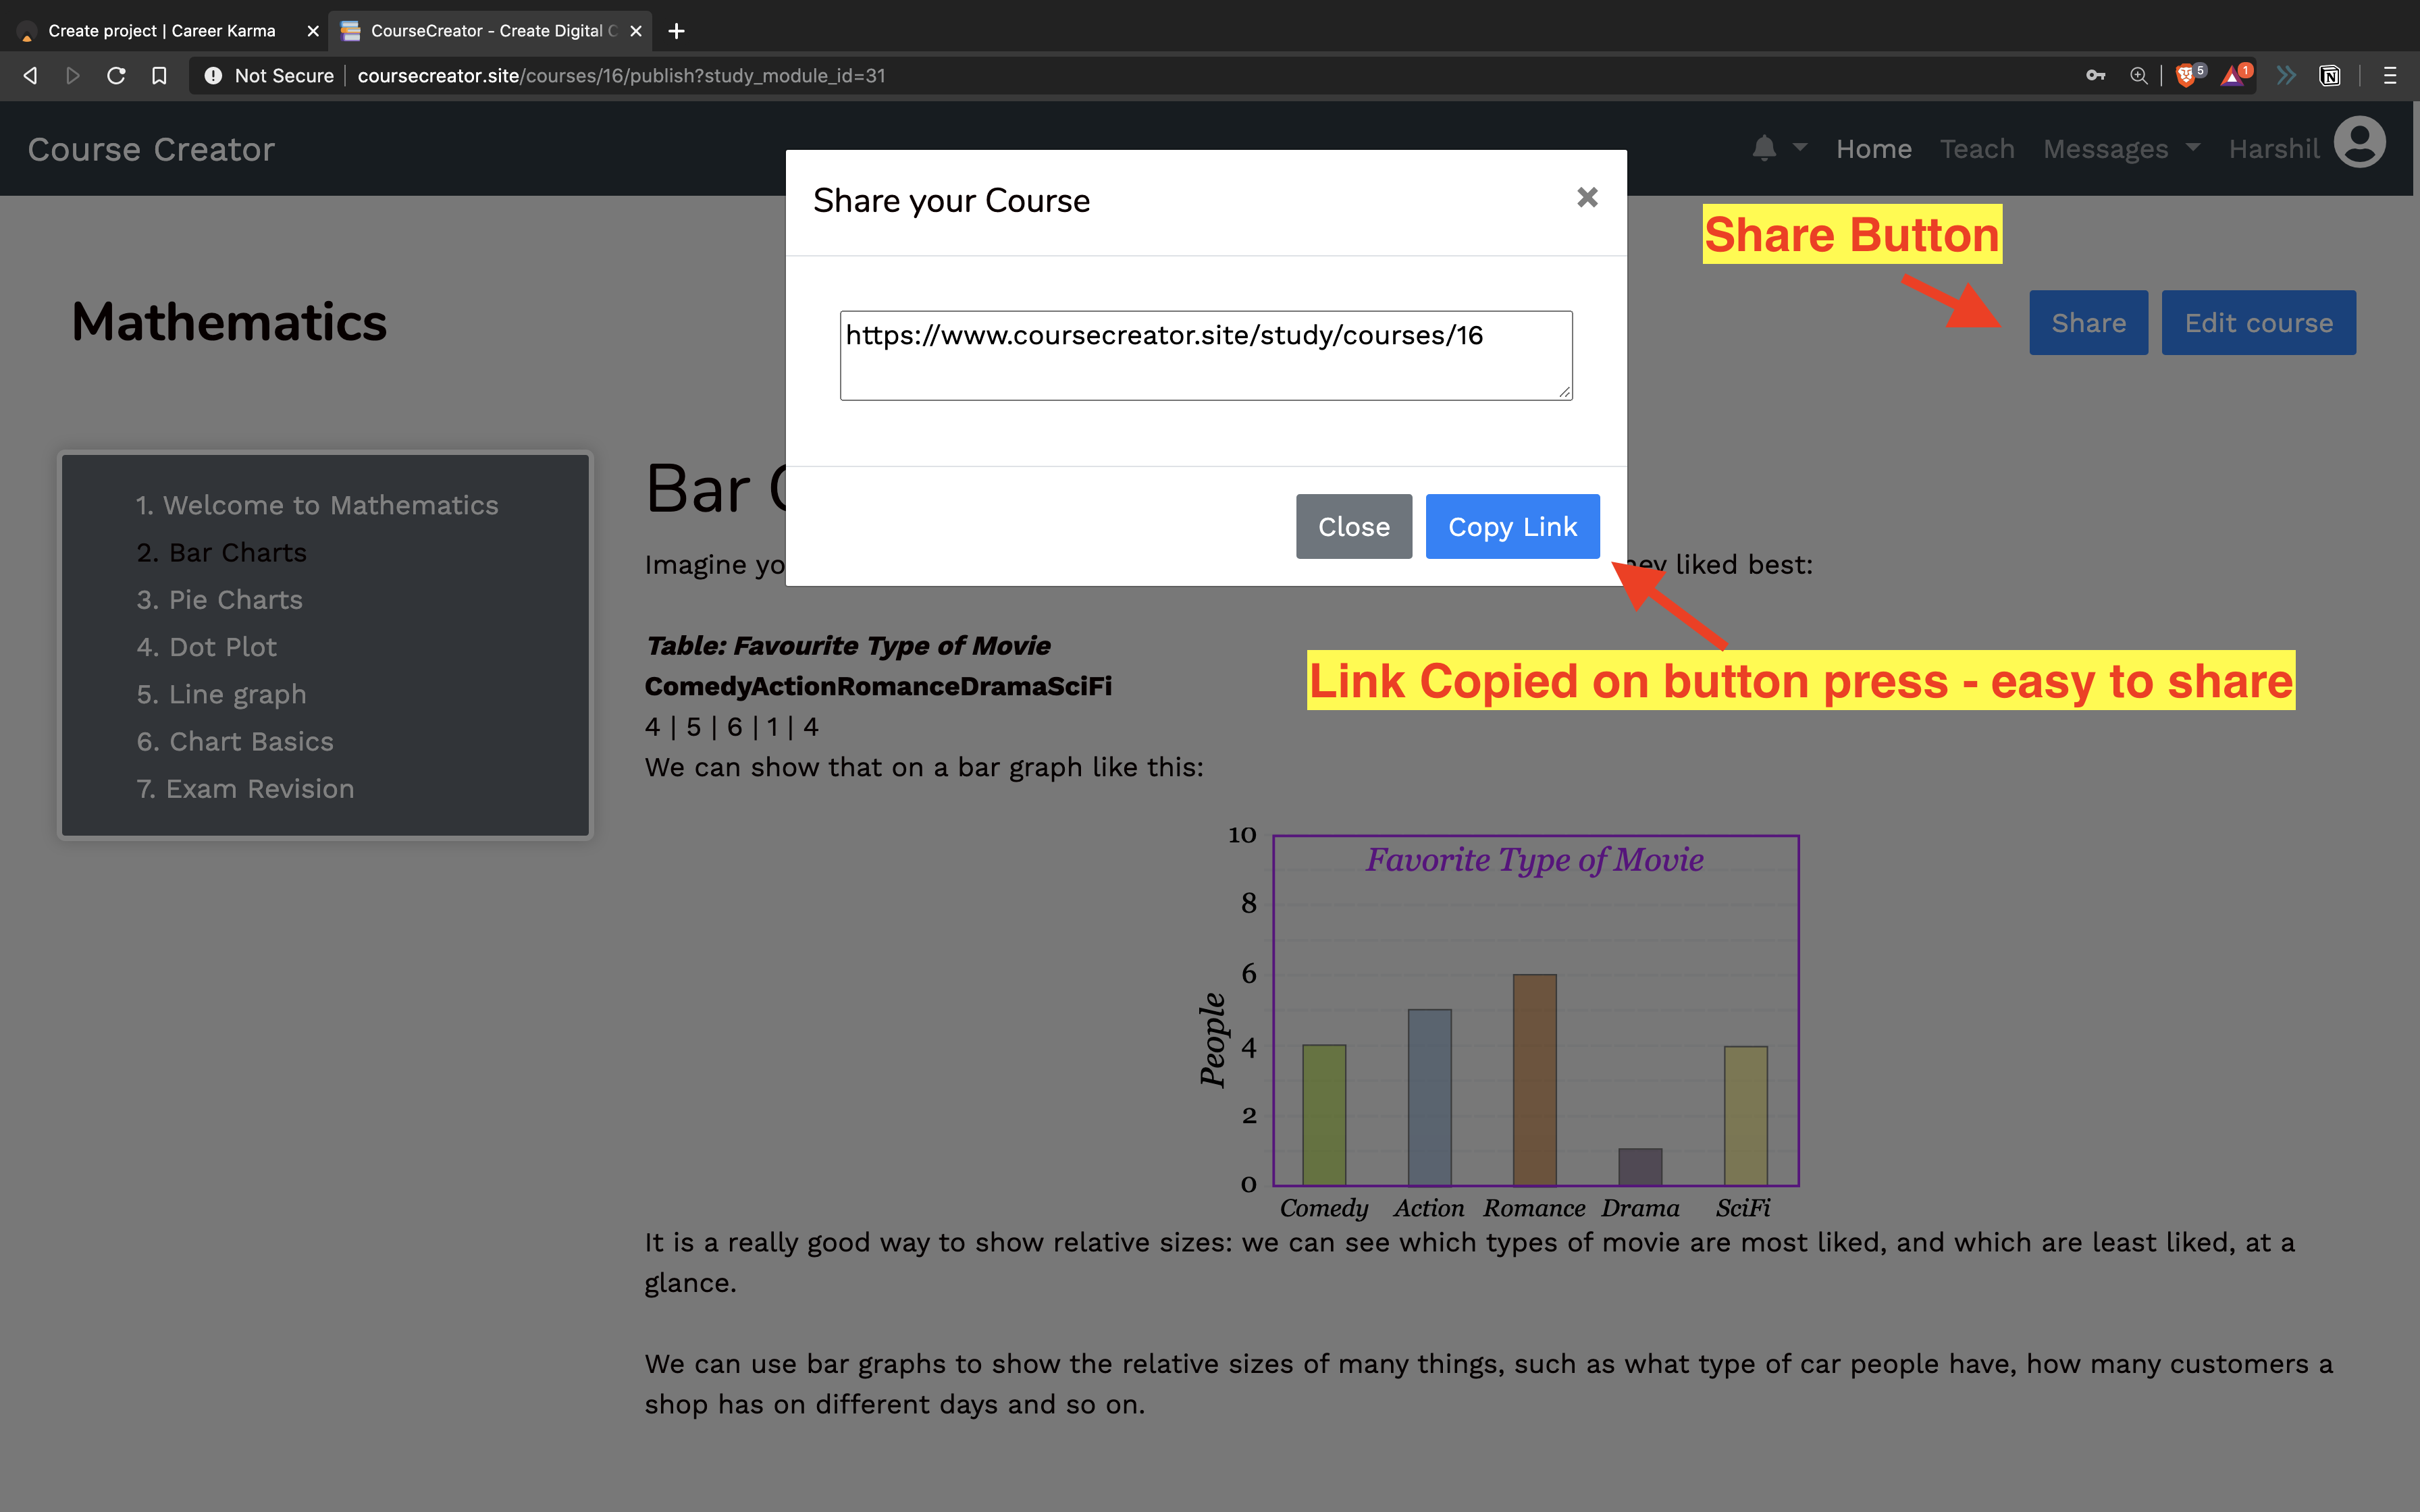Viewport: 2420px width, 1512px height.
Task: Click the Harshil profile avatar icon
Action: [2359, 143]
